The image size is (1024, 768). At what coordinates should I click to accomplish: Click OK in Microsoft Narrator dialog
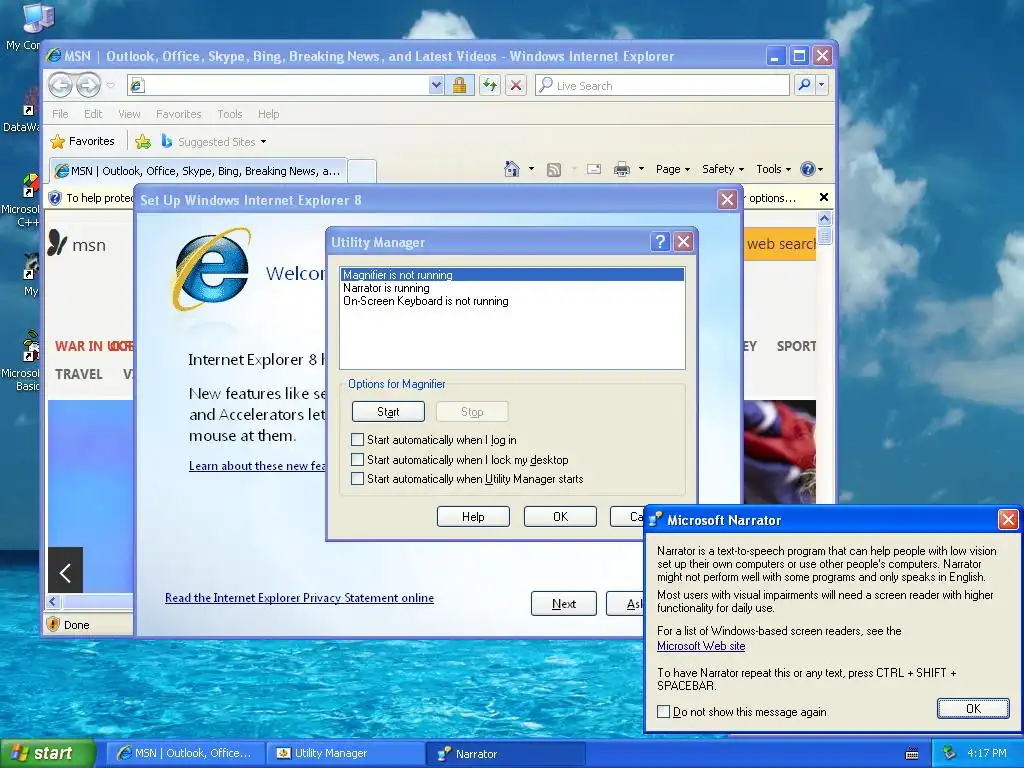(x=973, y=709)
